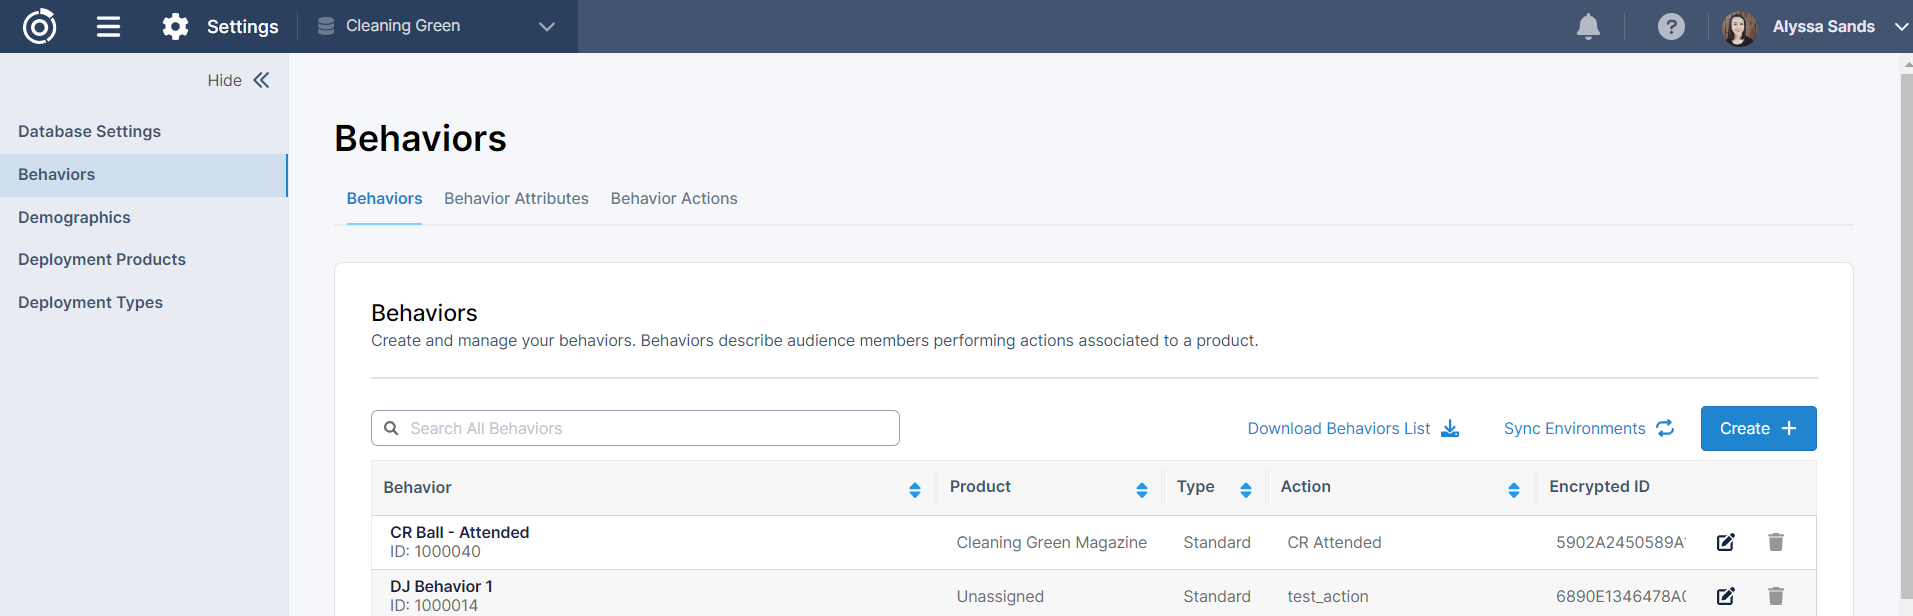The height and width of the screenshot is (616, 1913).
Task: Open the help question mark icon
Action: 1671,27
